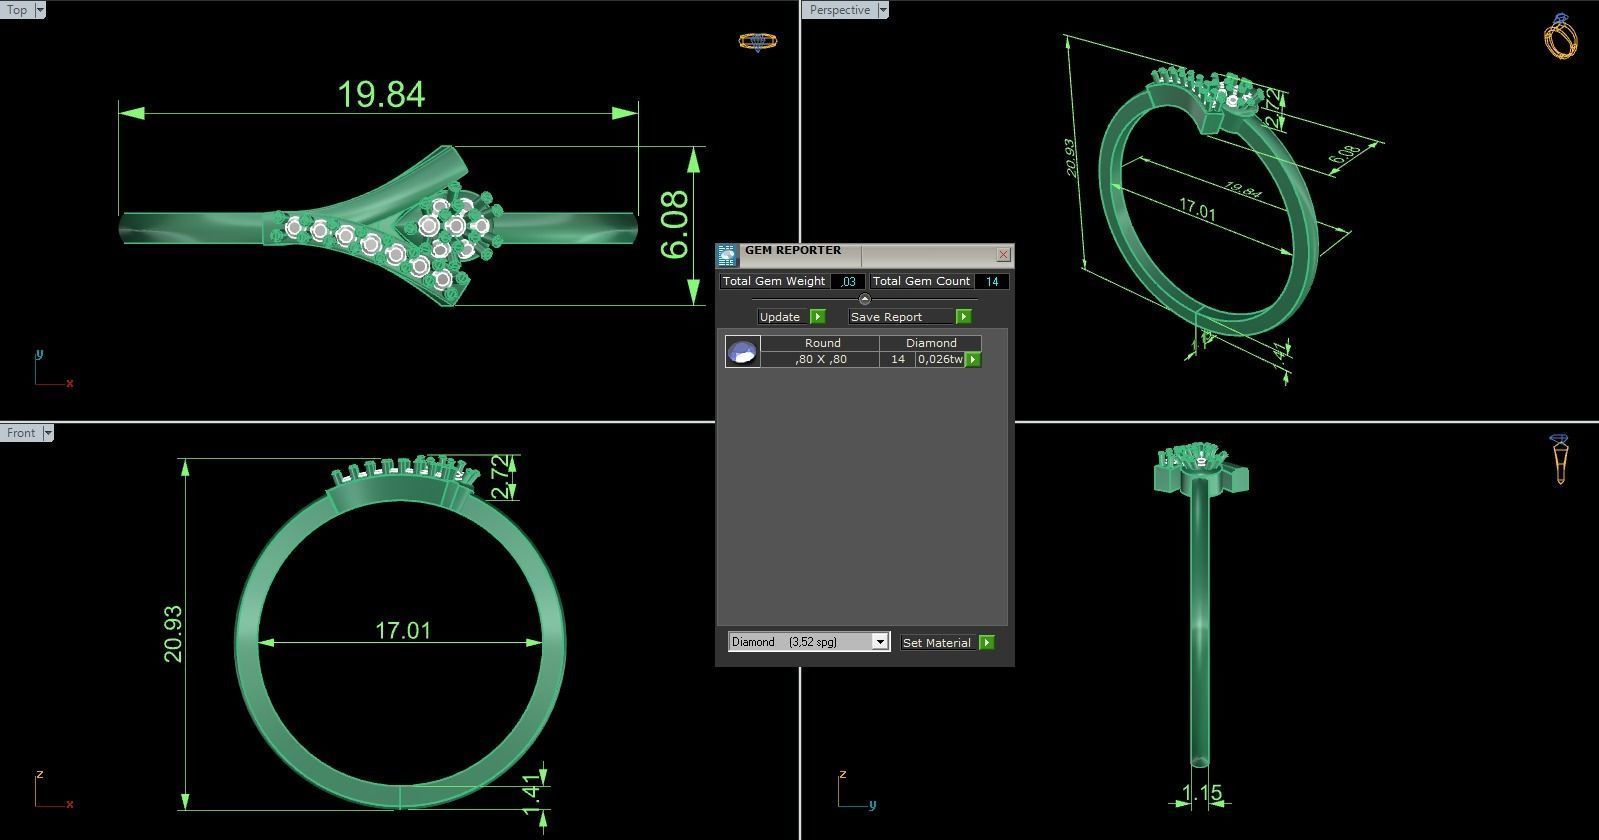Click the ',80 X ,80' size cell
The height and width of the screenshot is (840, 1599).
(x=820, y=360)
